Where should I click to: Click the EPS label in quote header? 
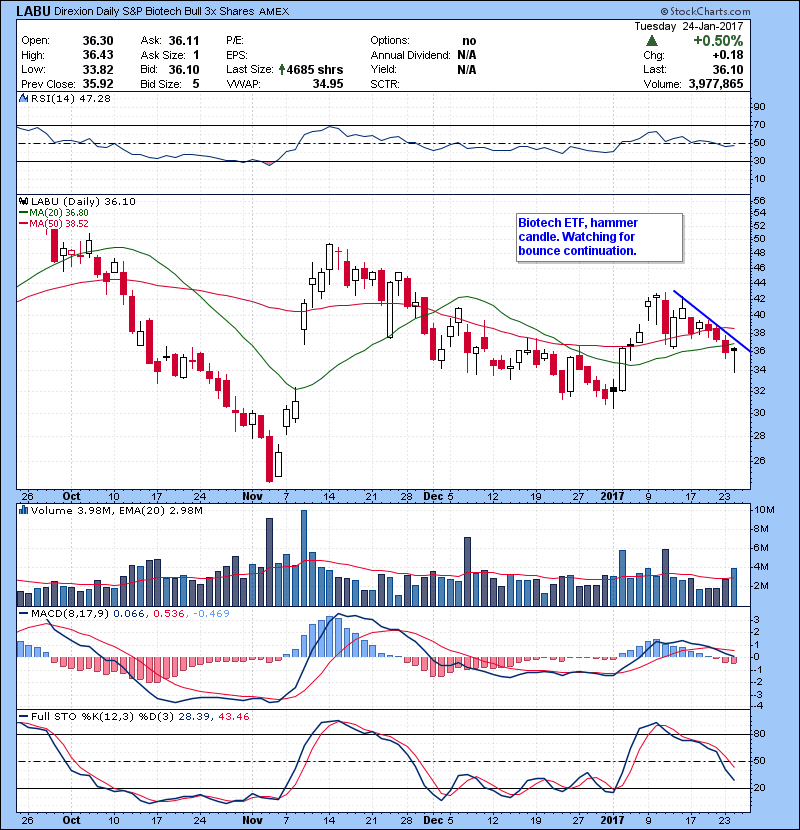coord(237,55)
